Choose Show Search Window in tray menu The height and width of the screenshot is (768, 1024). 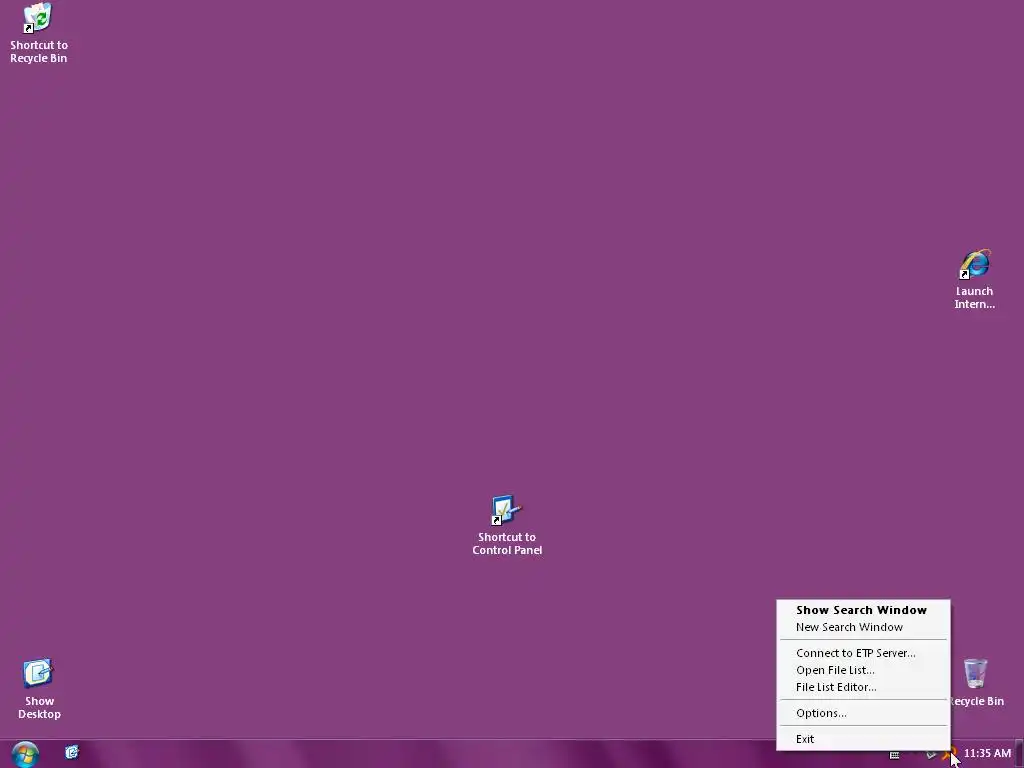[863, 610]
